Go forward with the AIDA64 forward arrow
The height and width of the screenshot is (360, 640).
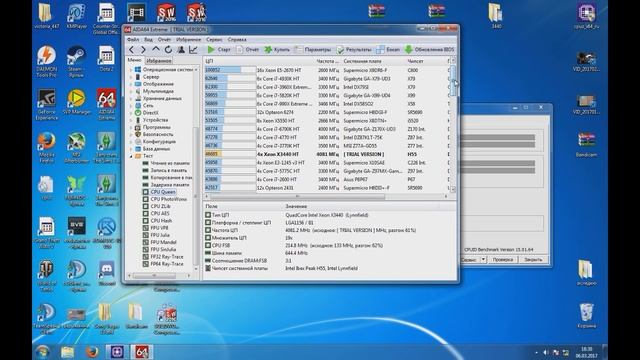click(x=143, y=50)
